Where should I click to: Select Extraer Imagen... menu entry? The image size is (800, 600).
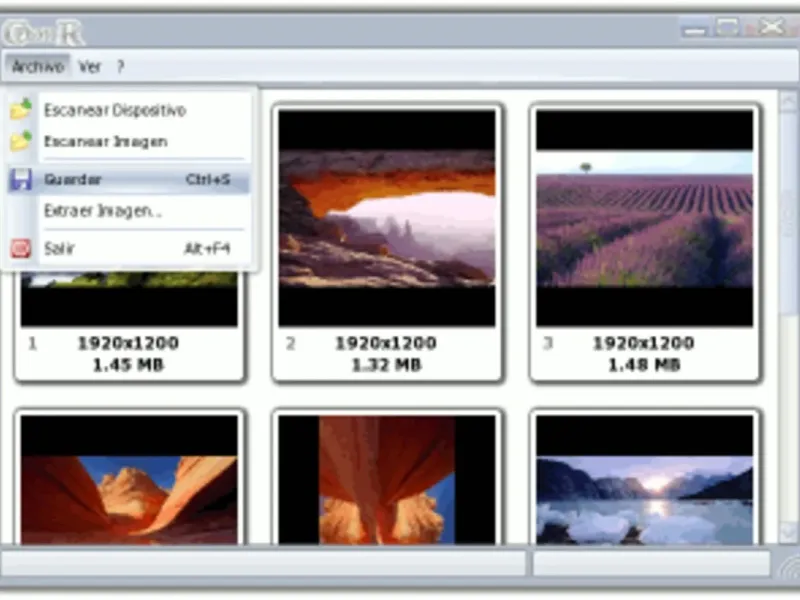click(x=129, y=211)
